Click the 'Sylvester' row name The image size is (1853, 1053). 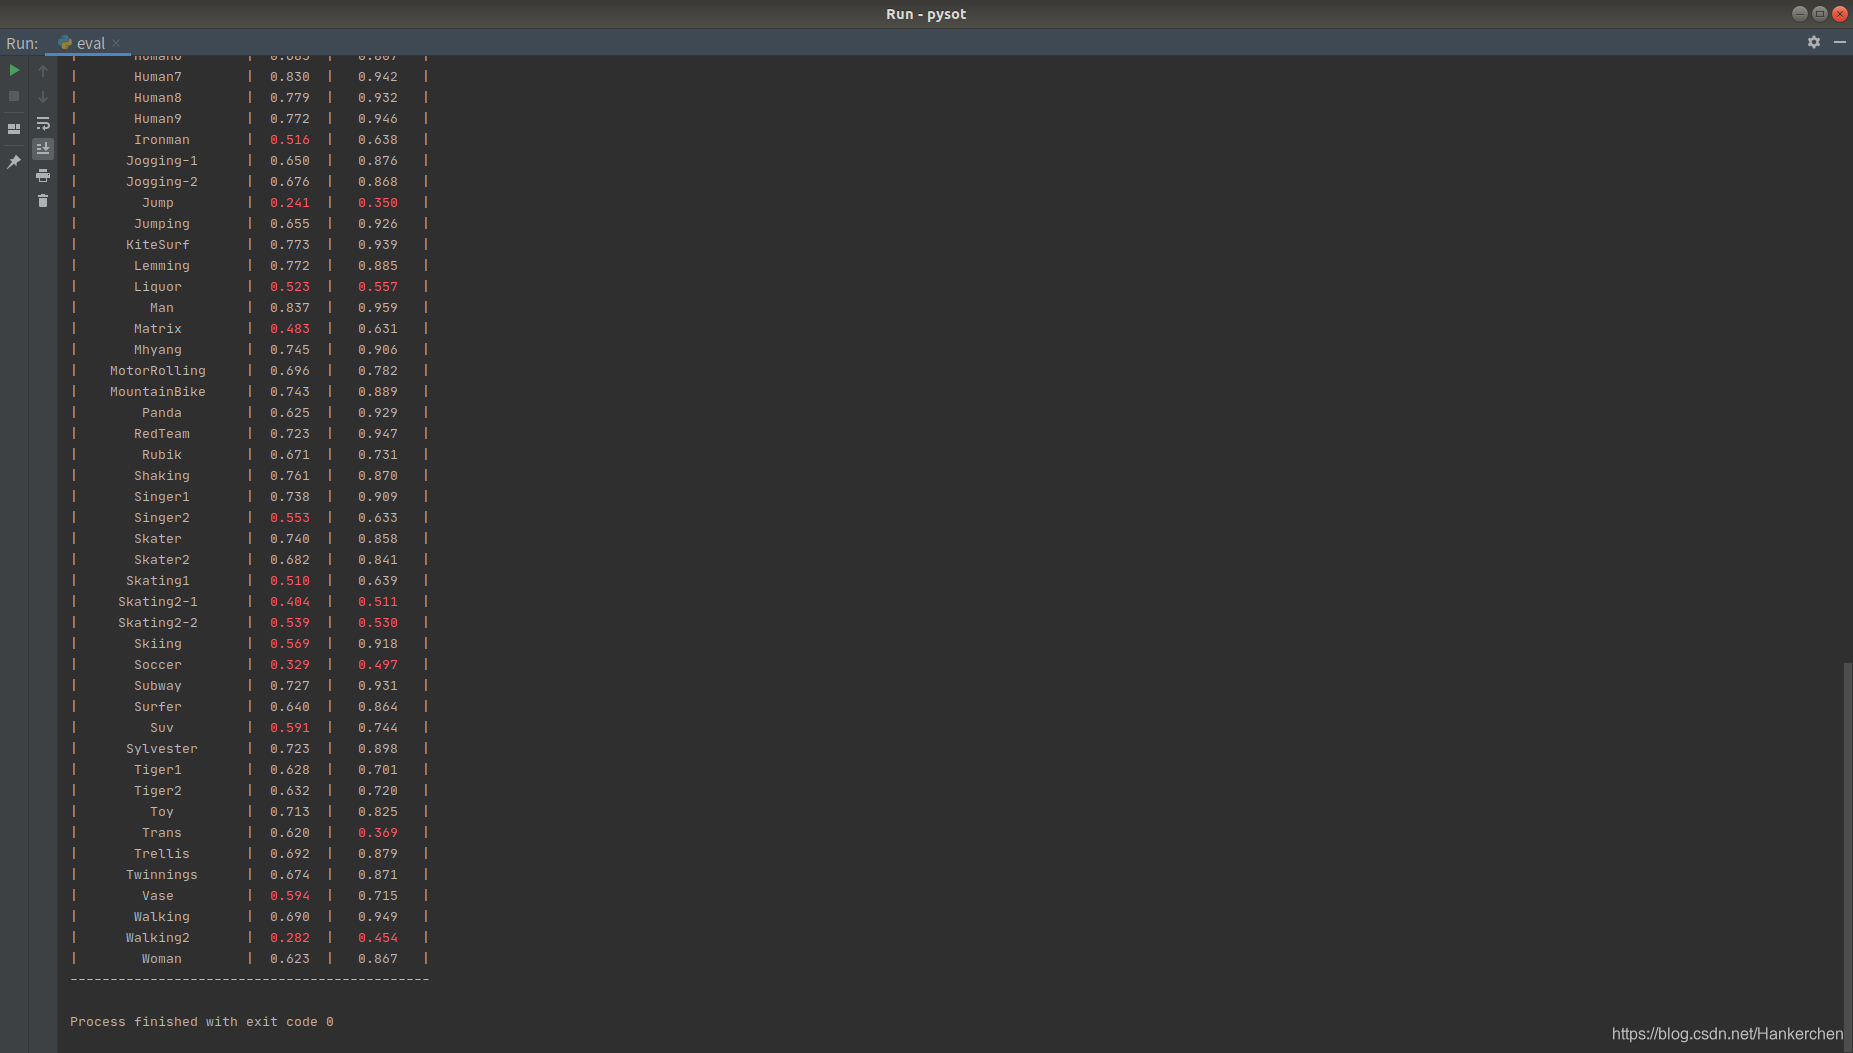tap(162, 749)
